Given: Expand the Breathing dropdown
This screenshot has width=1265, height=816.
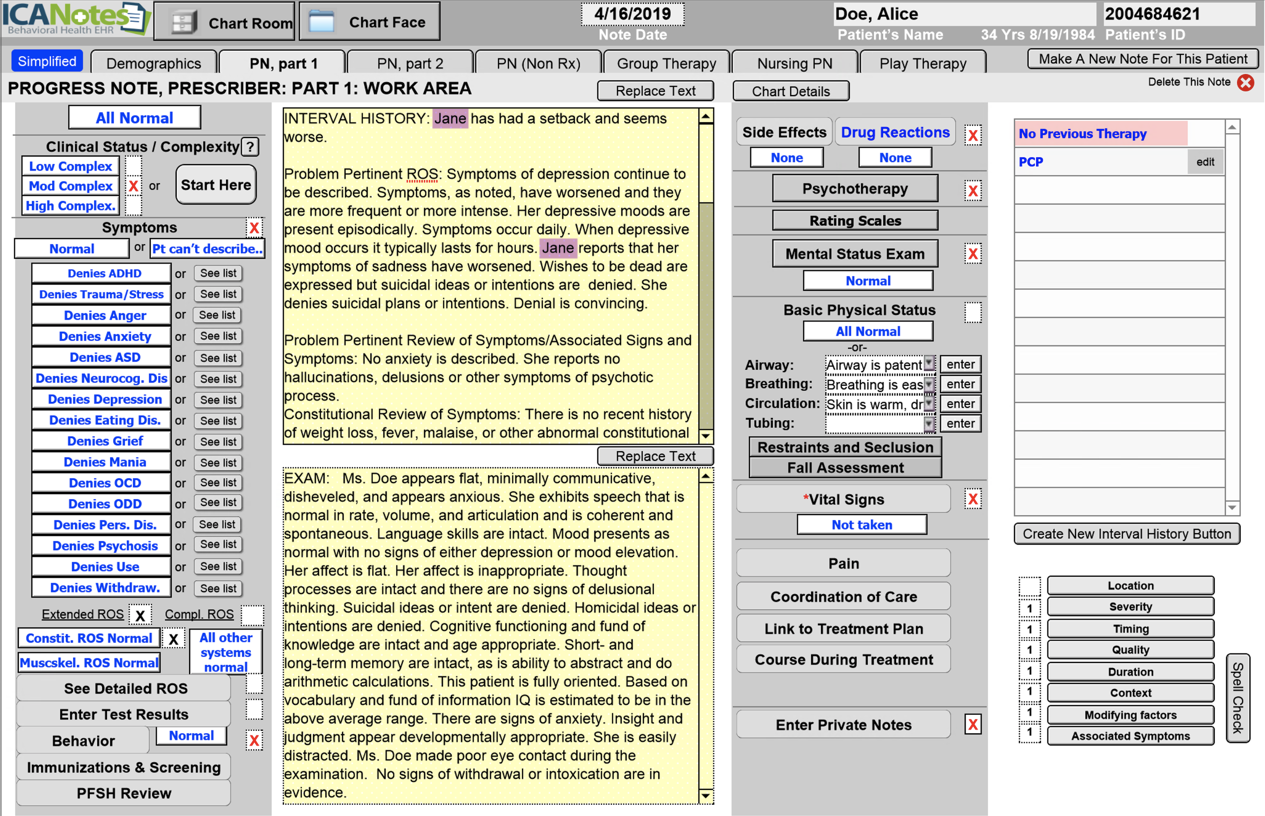Looking at the screenshot, I should click(x=929, y=385).
